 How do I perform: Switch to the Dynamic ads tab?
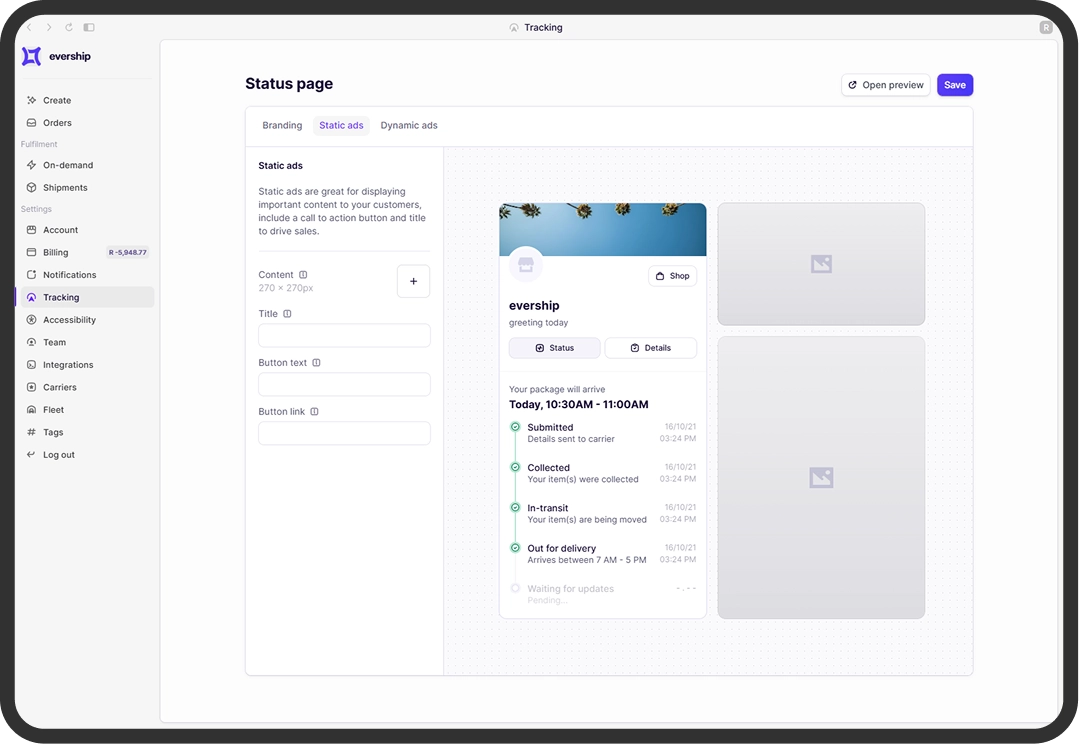[x=409, y=126]
